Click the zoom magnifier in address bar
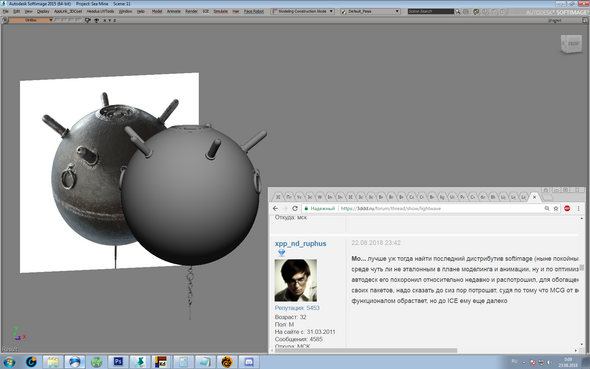The height and width of the screenshot is (369, 590). [x=547, y=208]
